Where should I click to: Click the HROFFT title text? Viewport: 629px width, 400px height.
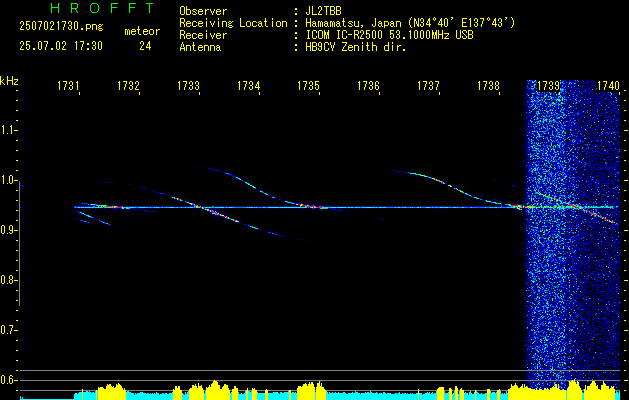[x=102, y=8]
